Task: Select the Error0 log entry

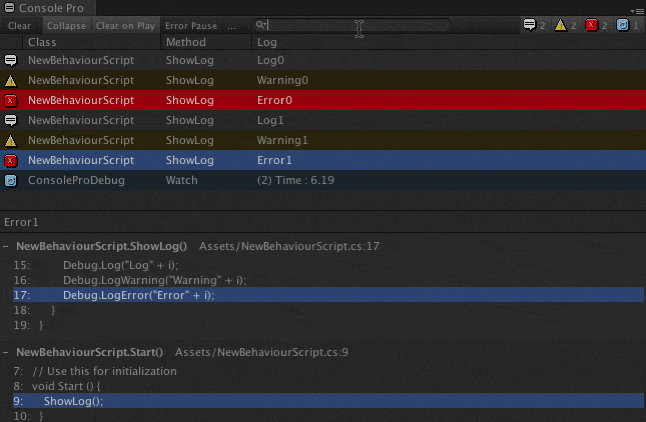Action: [323, 100]
